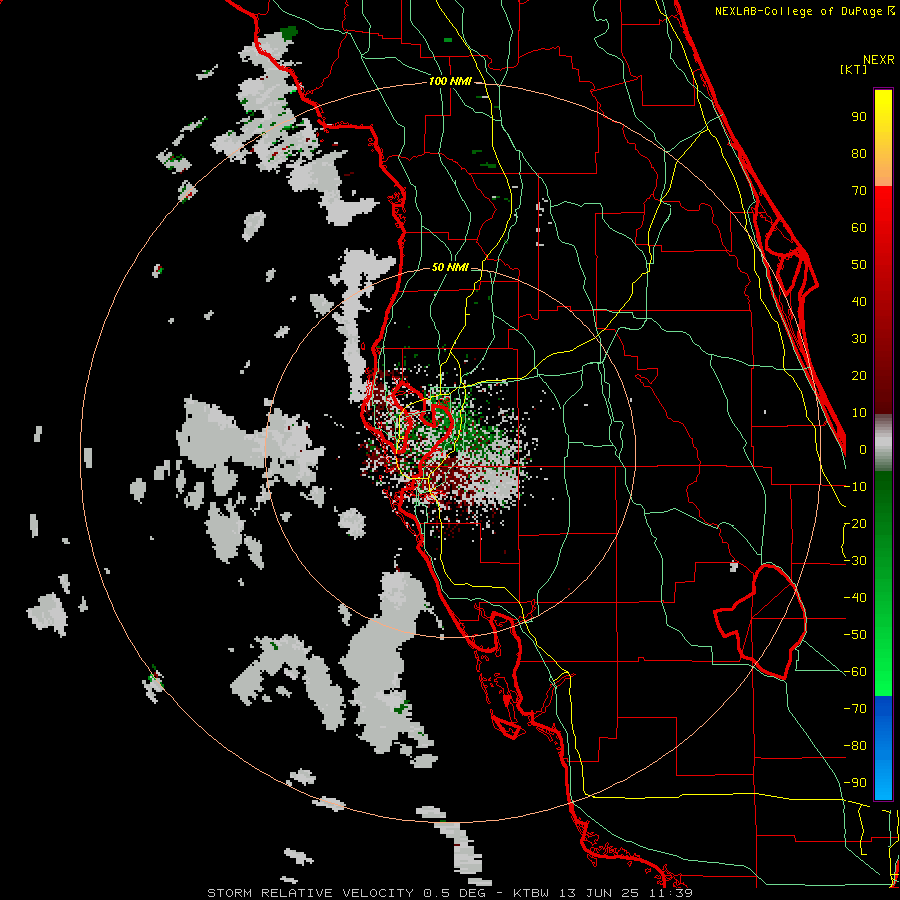Select the "STORM RELATIVE VELOCITY 0.5 DEG" caption text
The image size is (900, 900).
[348, 893]
